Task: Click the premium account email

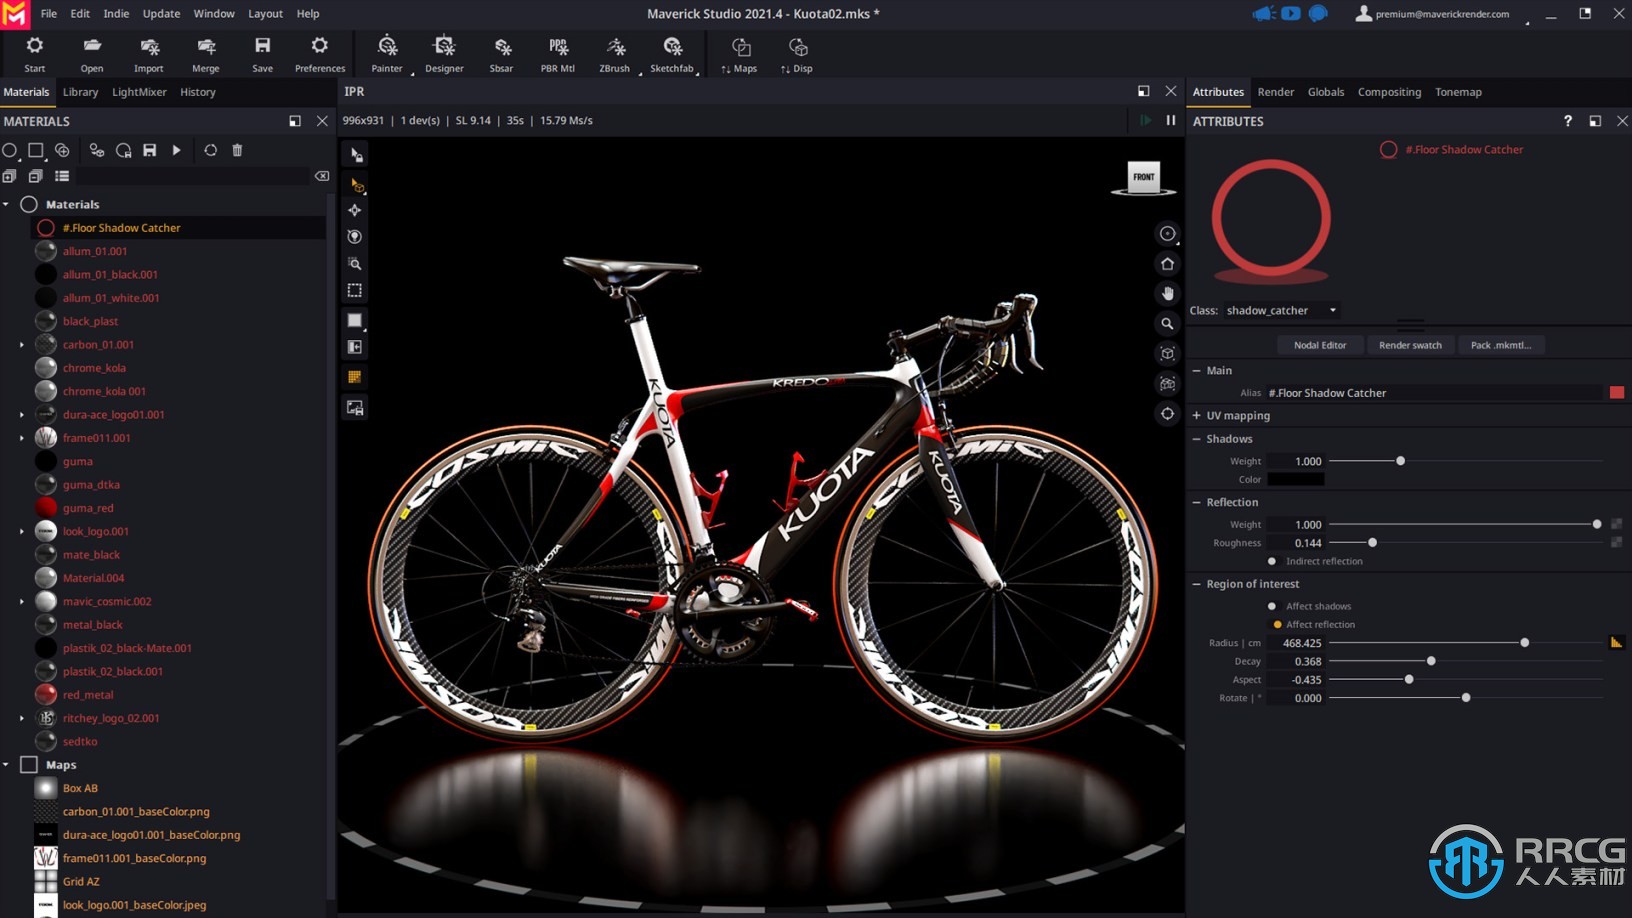Action: point(1442,14)
